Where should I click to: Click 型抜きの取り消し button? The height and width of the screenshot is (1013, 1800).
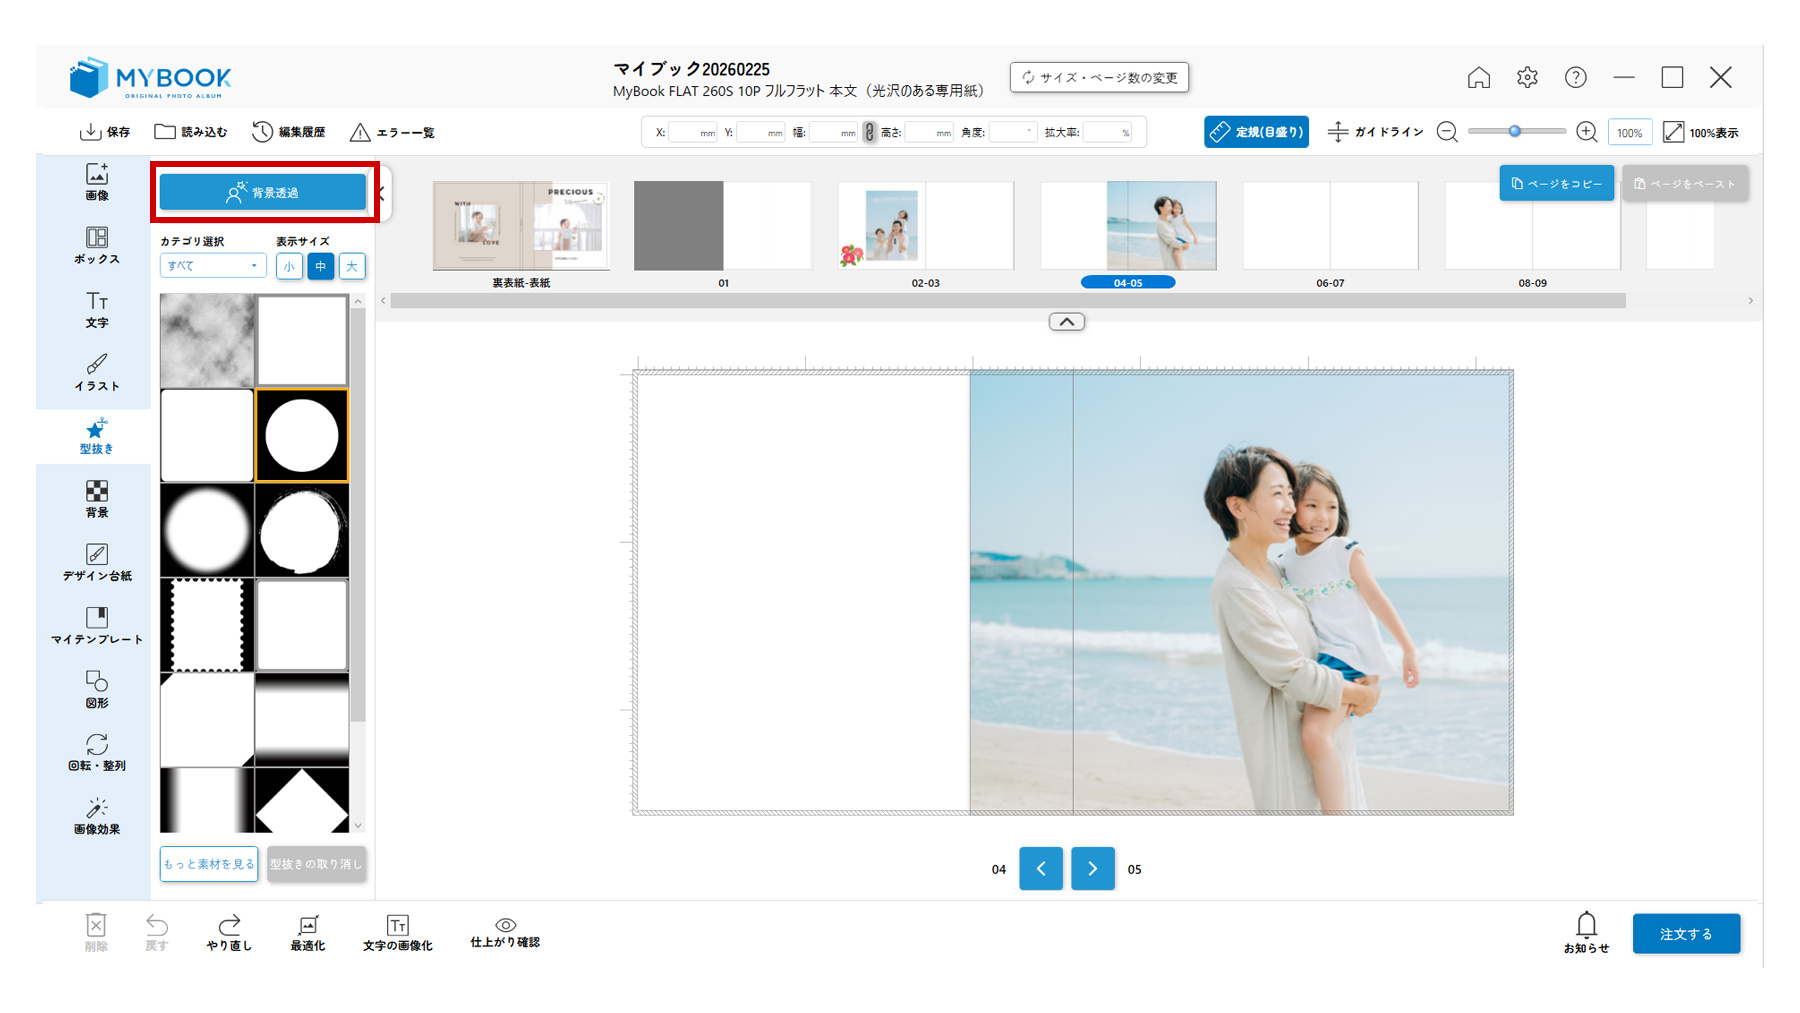[316, 864]
